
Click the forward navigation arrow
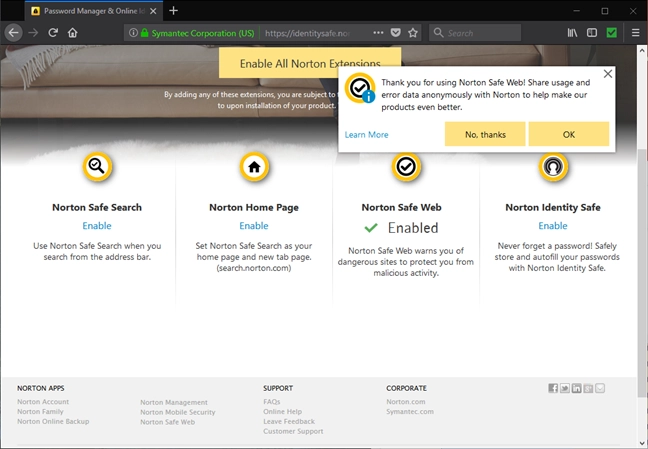coord(33,33)
